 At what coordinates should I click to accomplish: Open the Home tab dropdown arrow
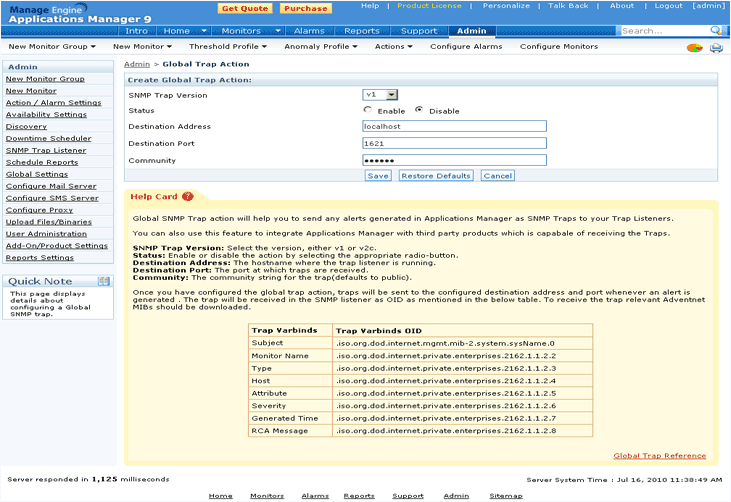tap(204, 31)
